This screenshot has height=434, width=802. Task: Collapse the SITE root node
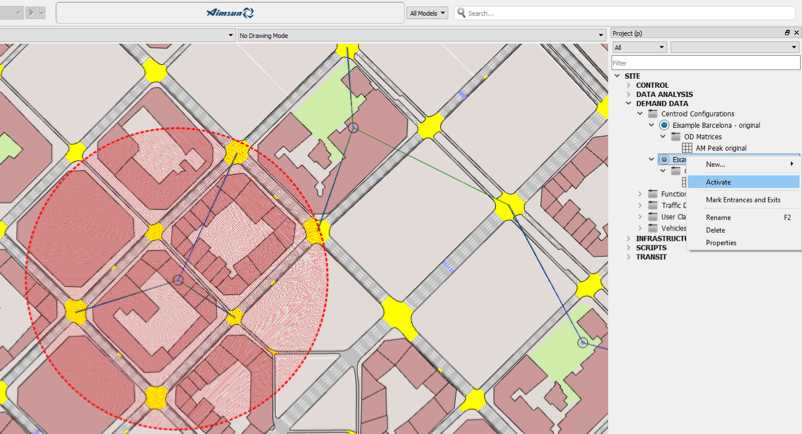pyautogui.click(x=617, y=76)
